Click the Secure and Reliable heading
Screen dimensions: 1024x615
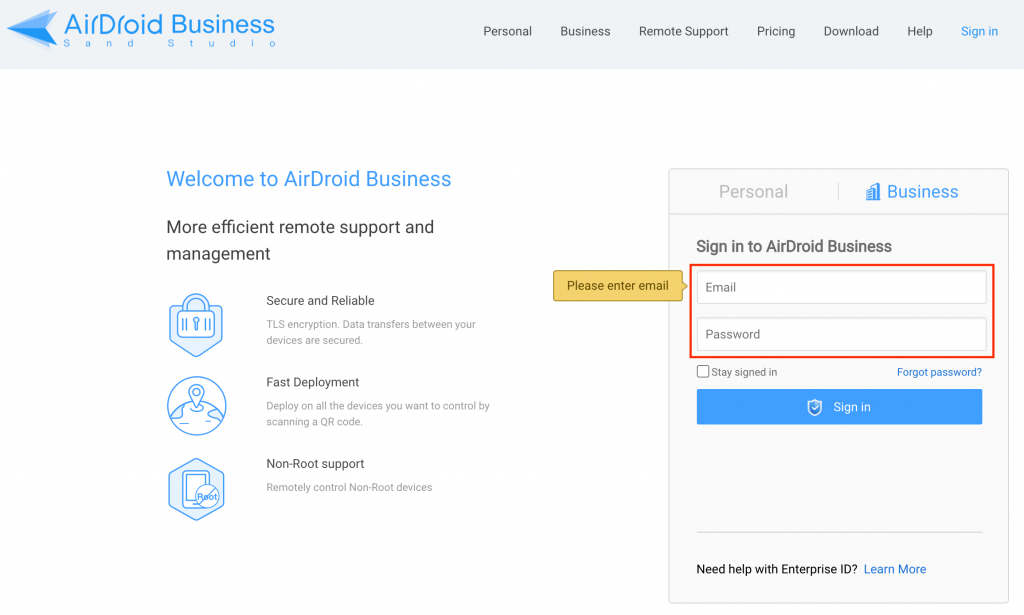320,301
